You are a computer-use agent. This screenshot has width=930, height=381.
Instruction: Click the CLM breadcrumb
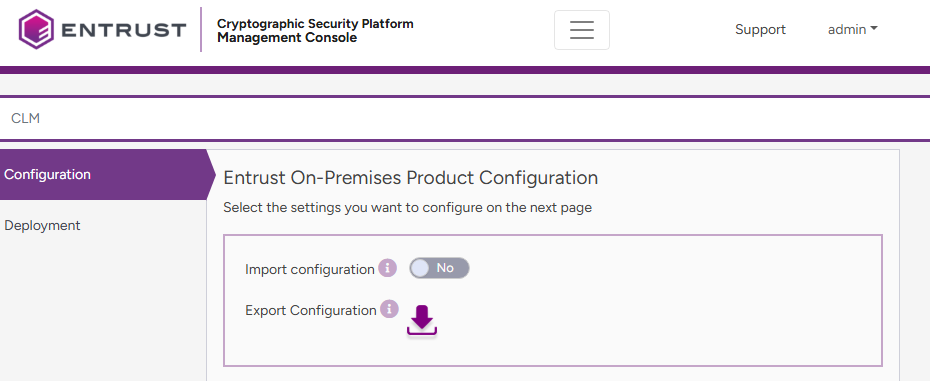click(26, 118)
